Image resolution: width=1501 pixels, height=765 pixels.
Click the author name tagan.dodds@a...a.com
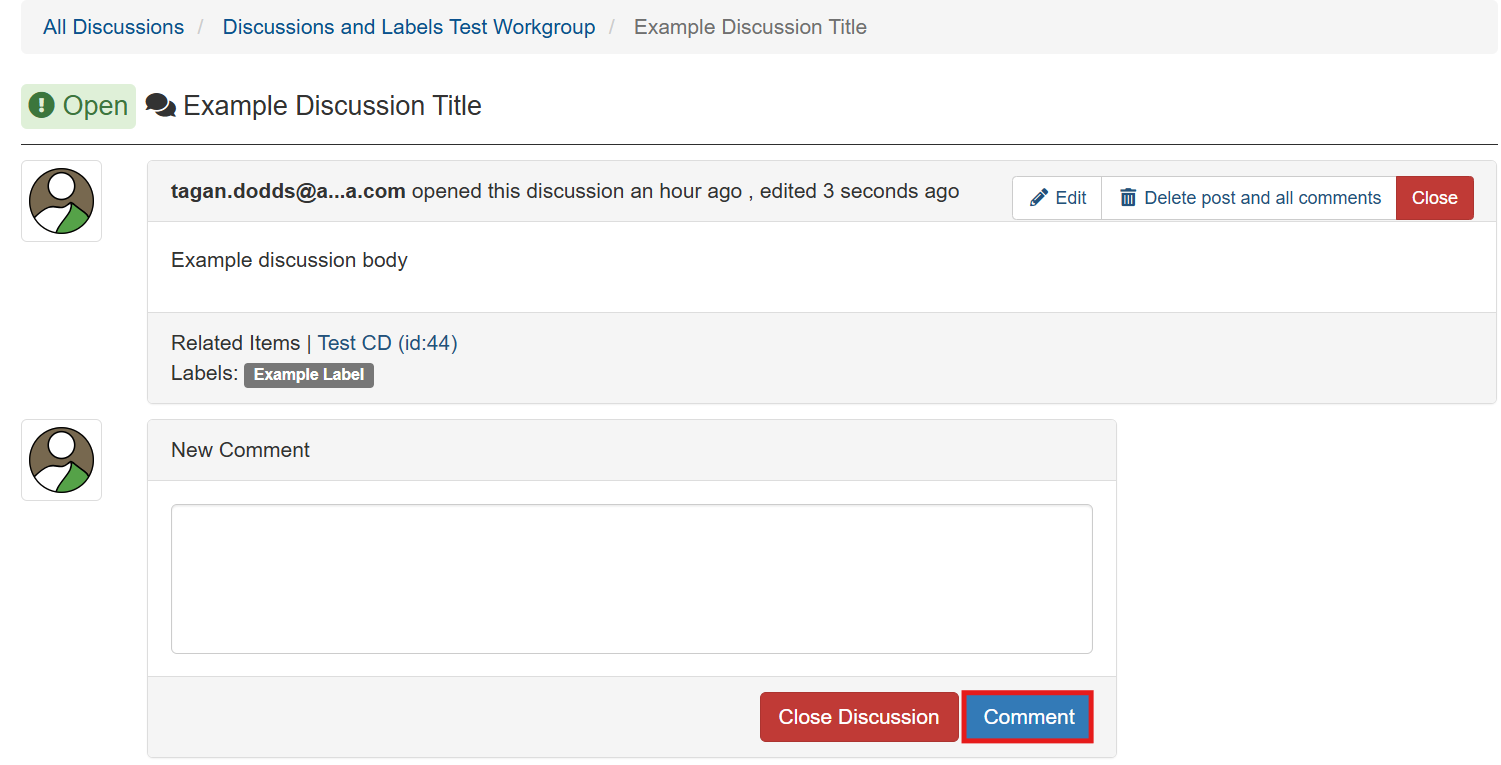(x=288, y=191)
